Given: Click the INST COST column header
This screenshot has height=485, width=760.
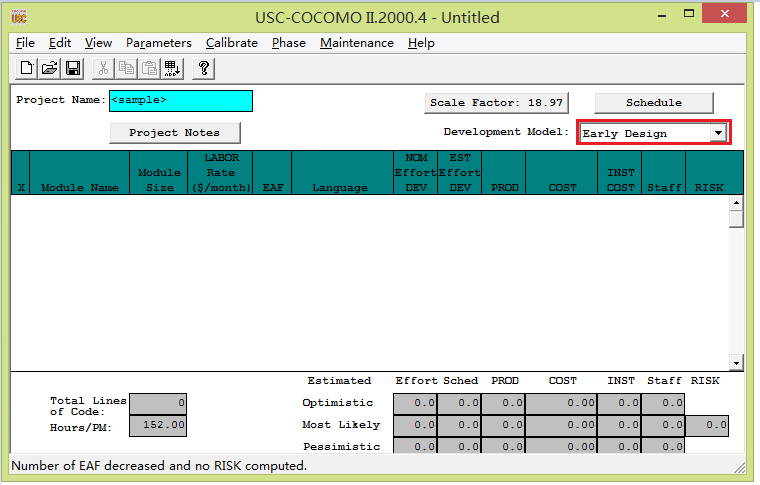Looking at the screenshot, I should (620, 173).
